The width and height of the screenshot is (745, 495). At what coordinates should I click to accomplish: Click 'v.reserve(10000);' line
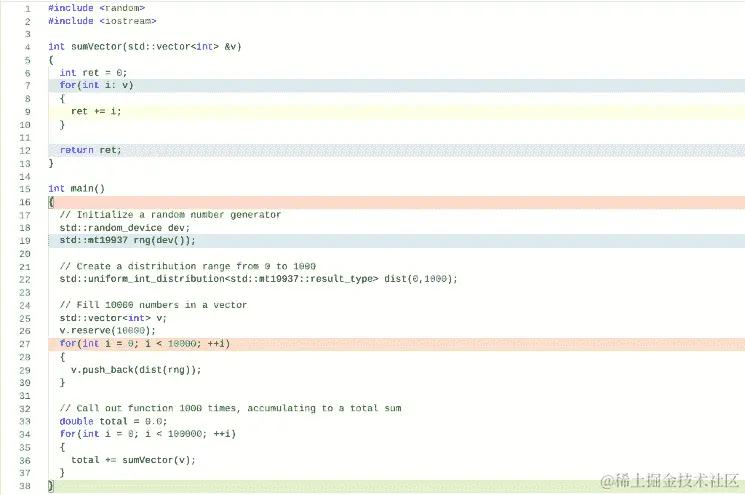tap(107, 331)
